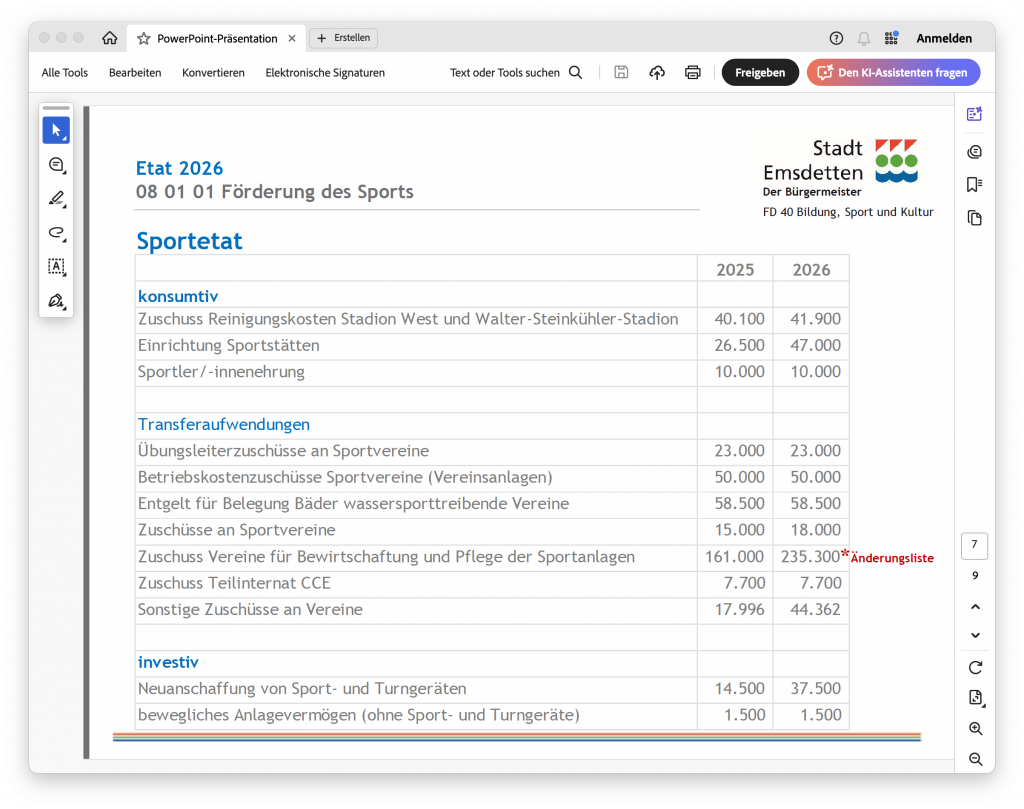Activate the text box tool
This screenshot has width=1024, height=809.
56,267
